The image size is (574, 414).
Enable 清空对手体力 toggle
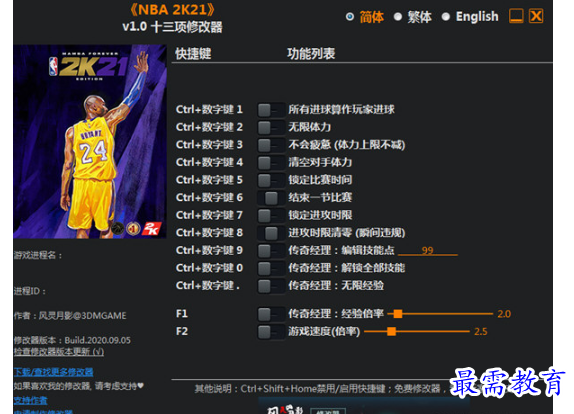(x=271, y=162)
